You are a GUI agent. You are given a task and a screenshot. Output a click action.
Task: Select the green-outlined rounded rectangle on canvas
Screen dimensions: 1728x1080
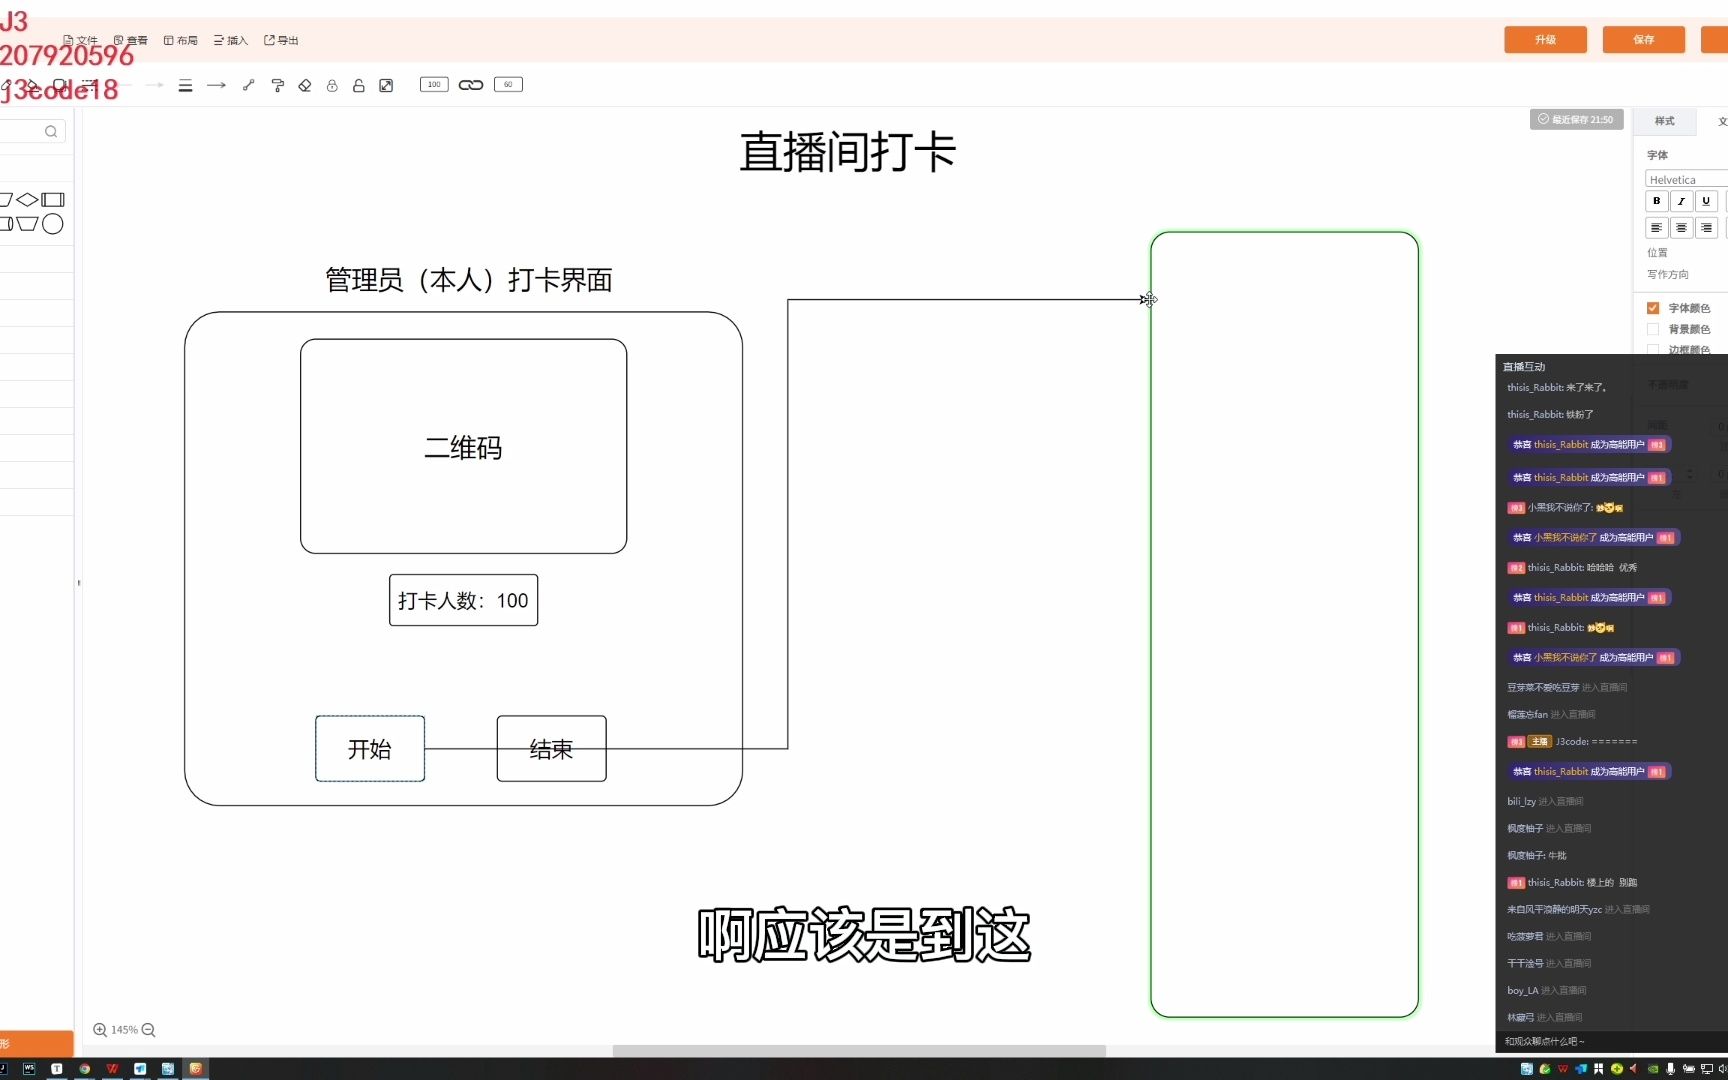click(x=1284, y=624)
